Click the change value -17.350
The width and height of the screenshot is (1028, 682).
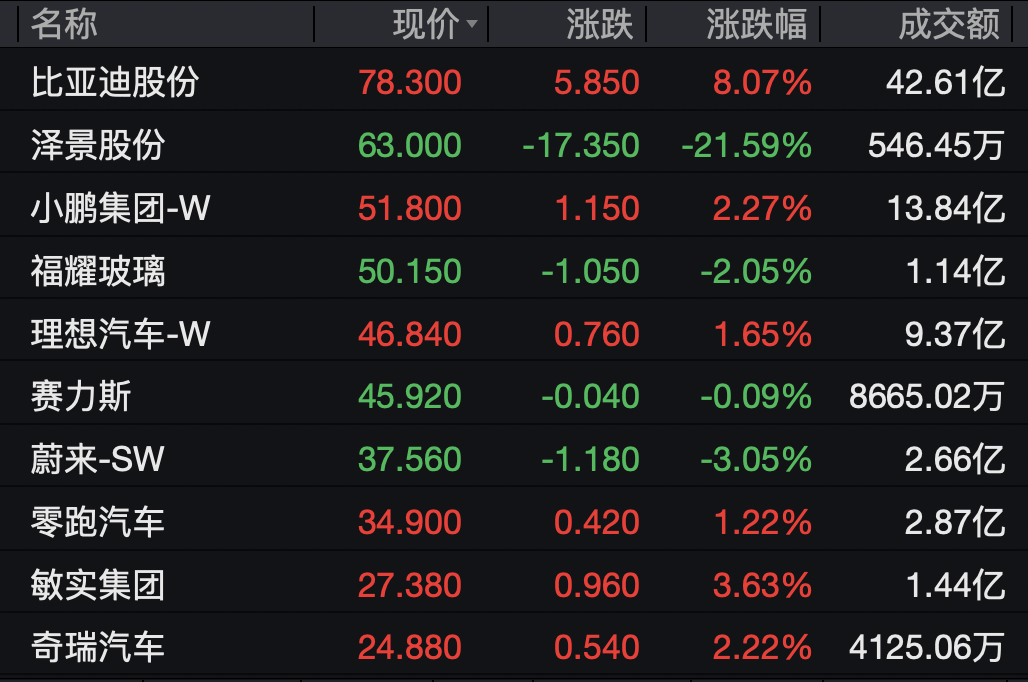581,145
